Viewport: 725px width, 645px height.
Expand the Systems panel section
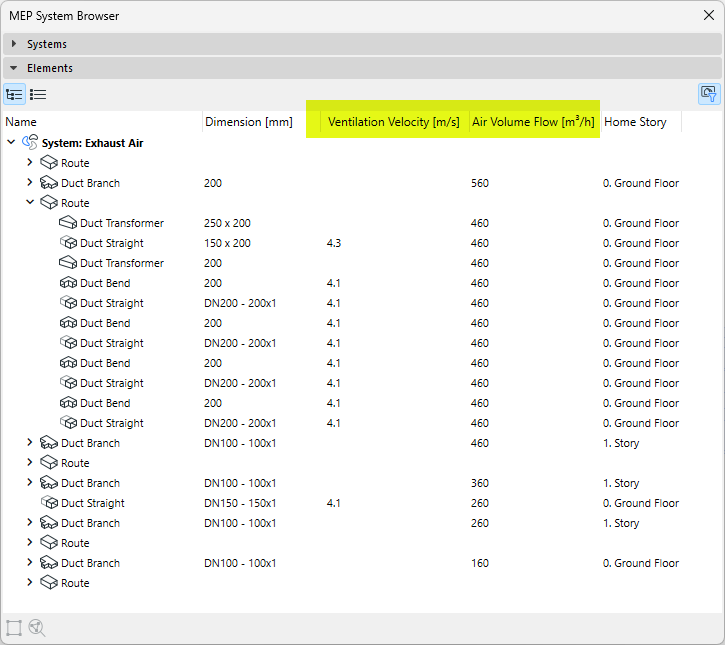[14, 43]
